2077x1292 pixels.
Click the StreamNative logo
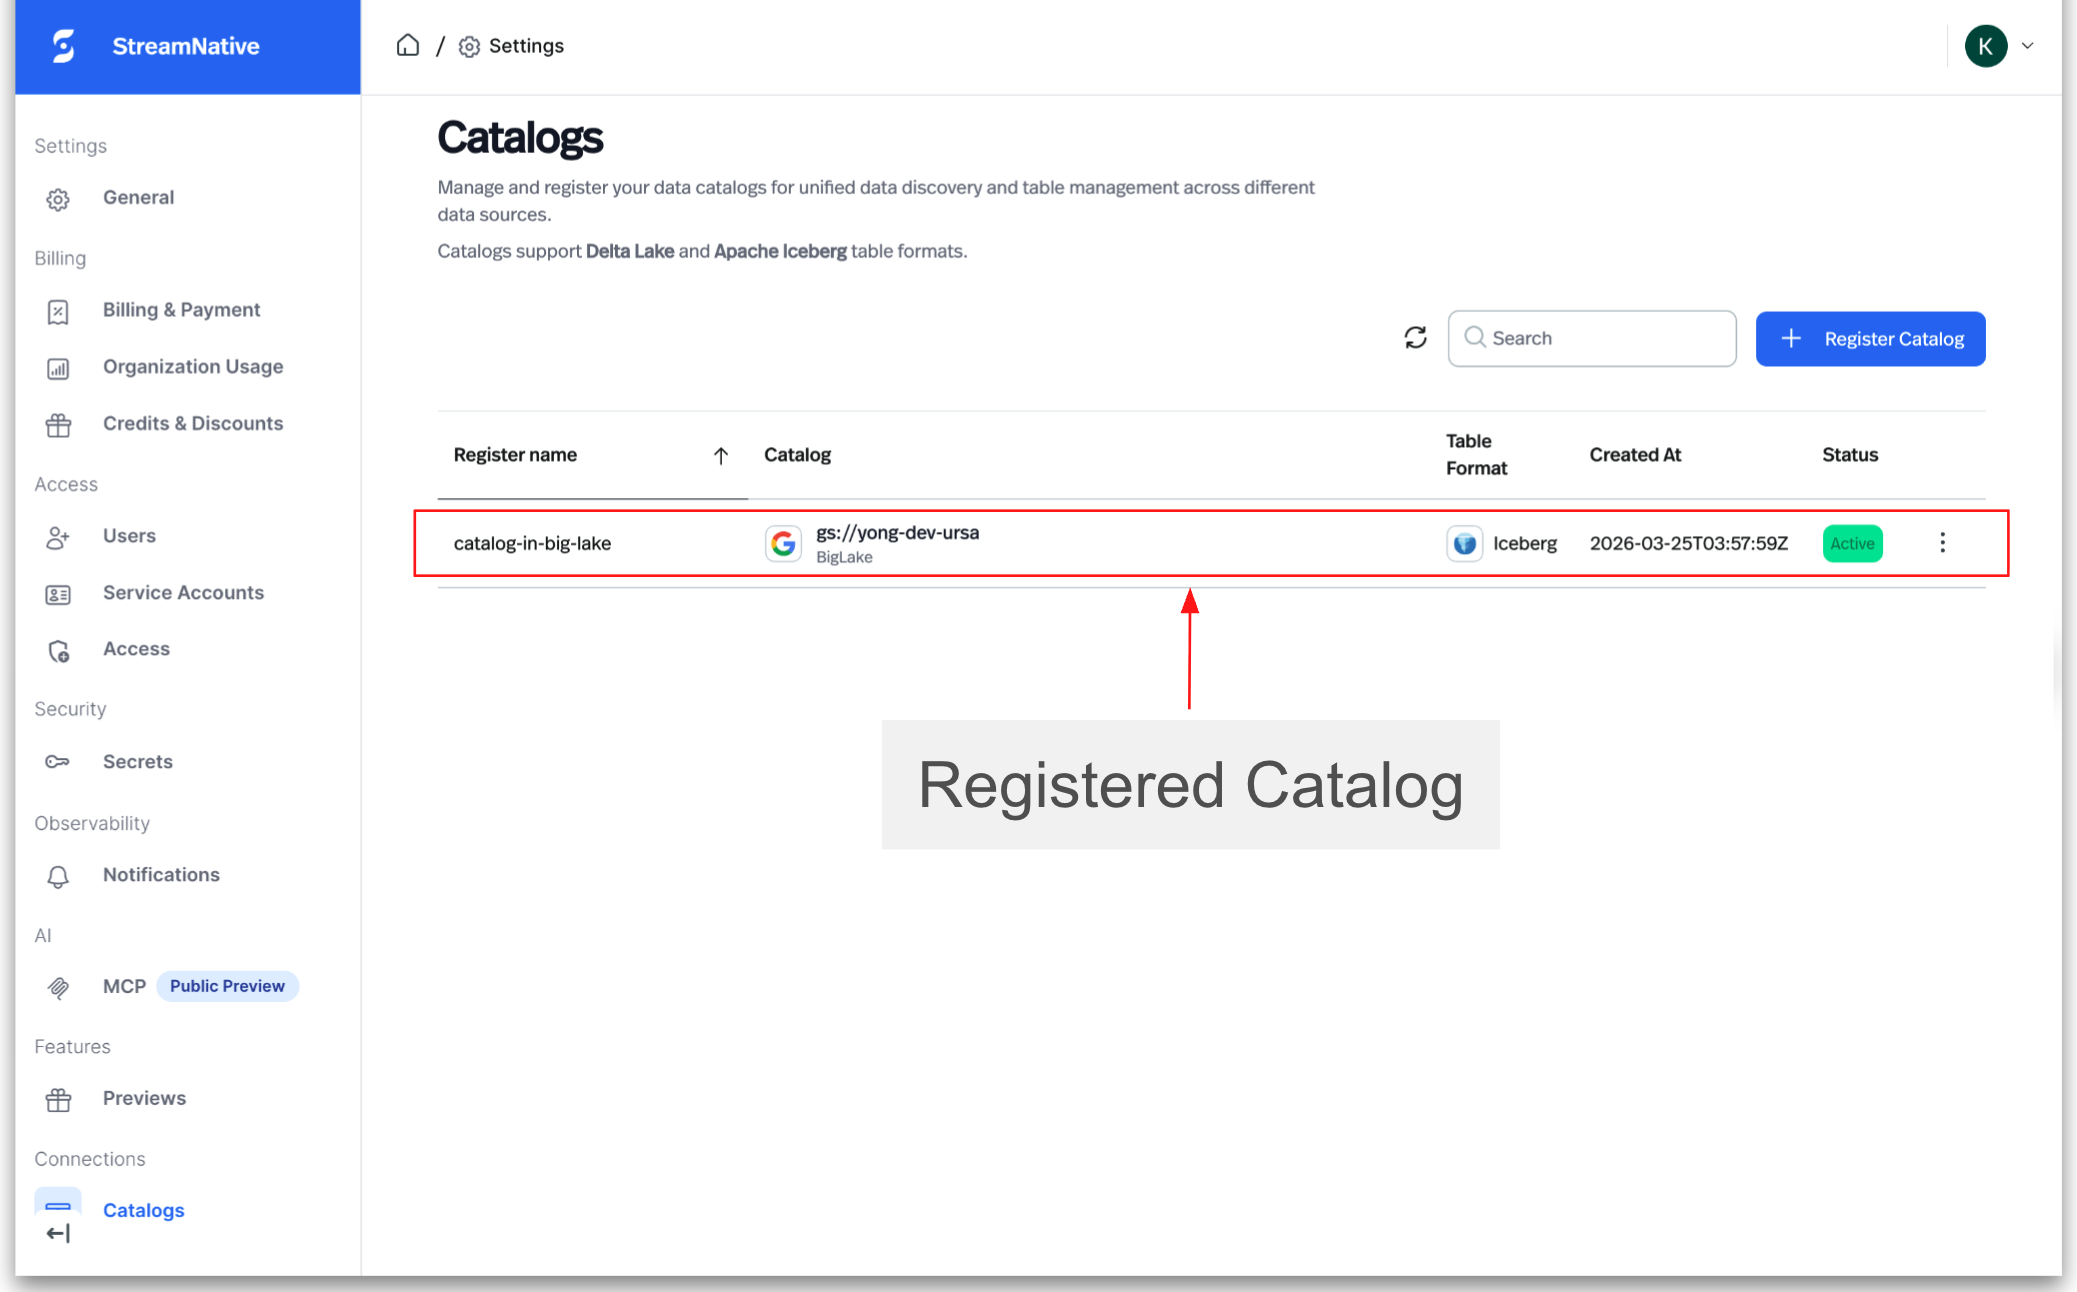[x=64, y=46]
